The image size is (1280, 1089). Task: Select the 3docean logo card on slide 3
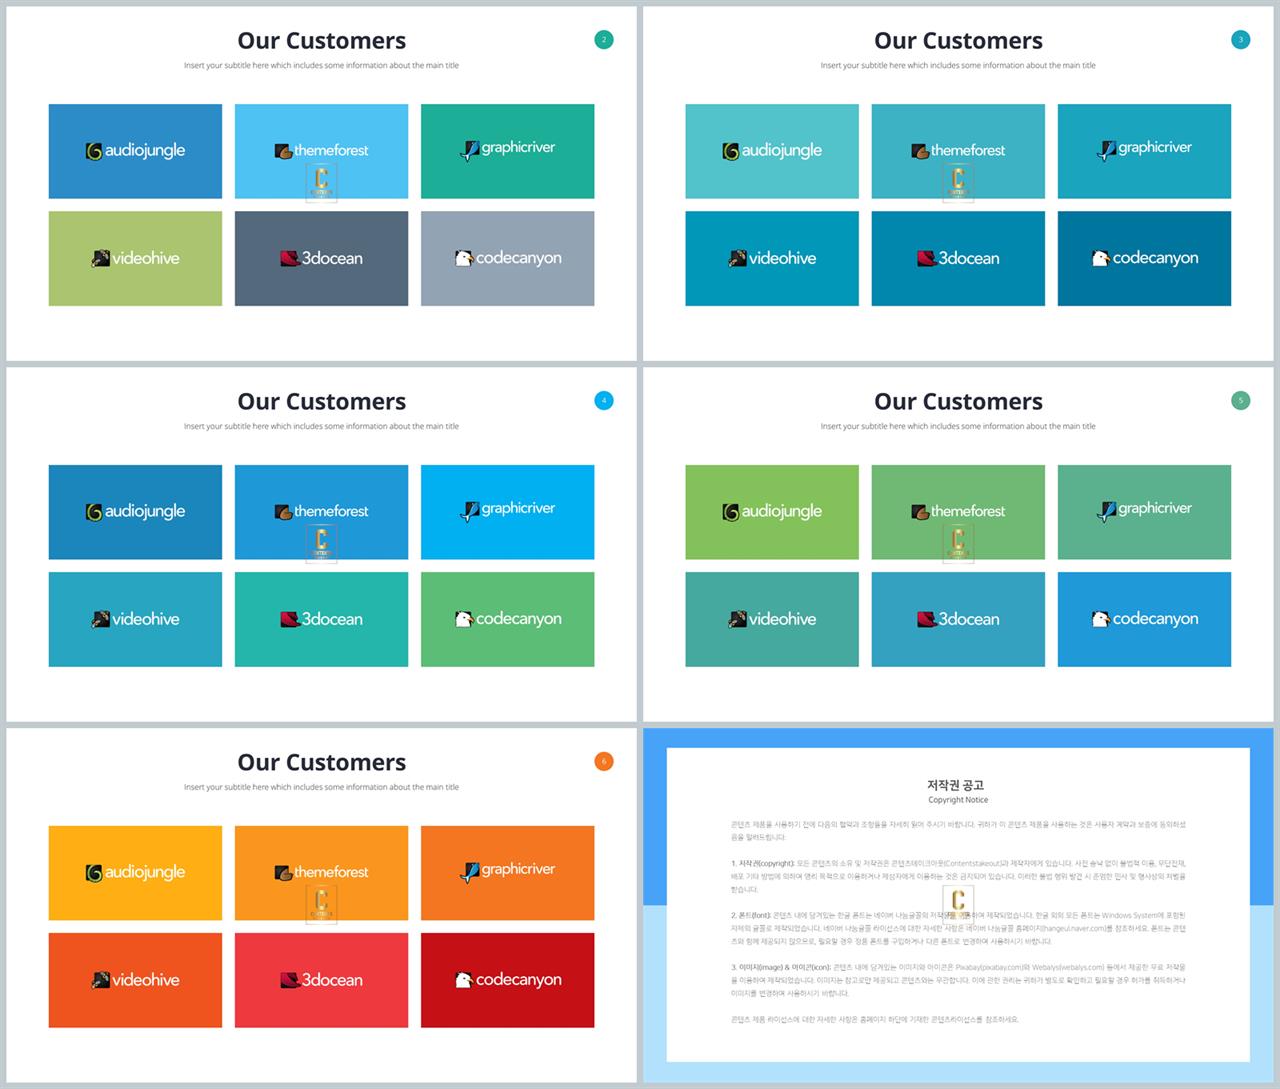click(x=958, y=258)
